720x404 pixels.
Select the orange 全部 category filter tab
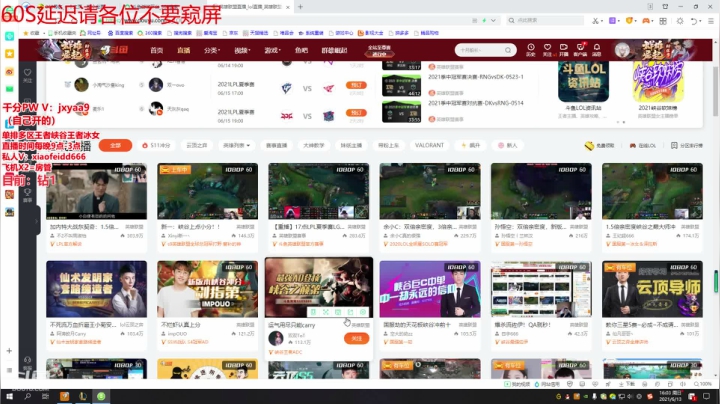click(x=115, y=146)
